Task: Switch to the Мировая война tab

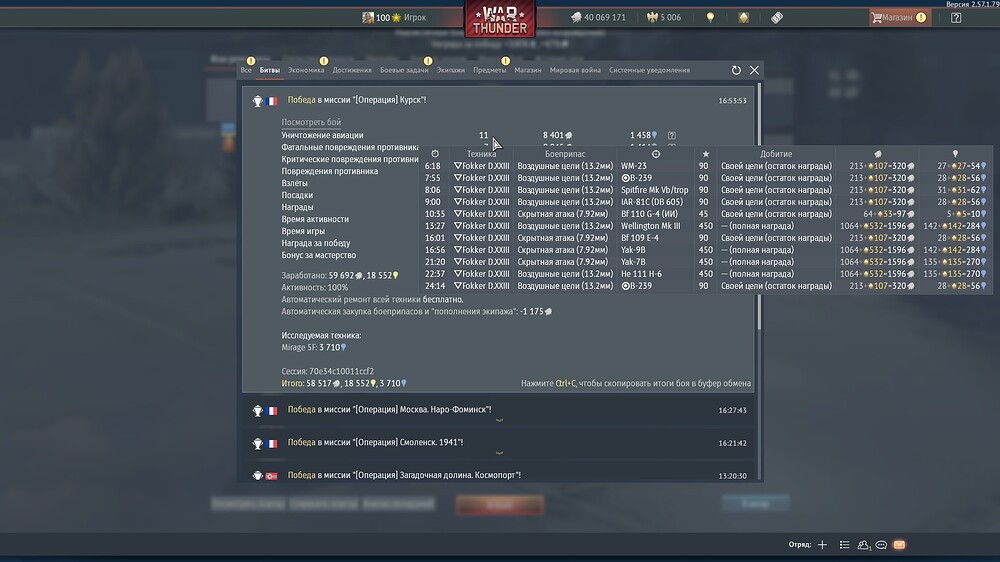Action: point(575,70)
